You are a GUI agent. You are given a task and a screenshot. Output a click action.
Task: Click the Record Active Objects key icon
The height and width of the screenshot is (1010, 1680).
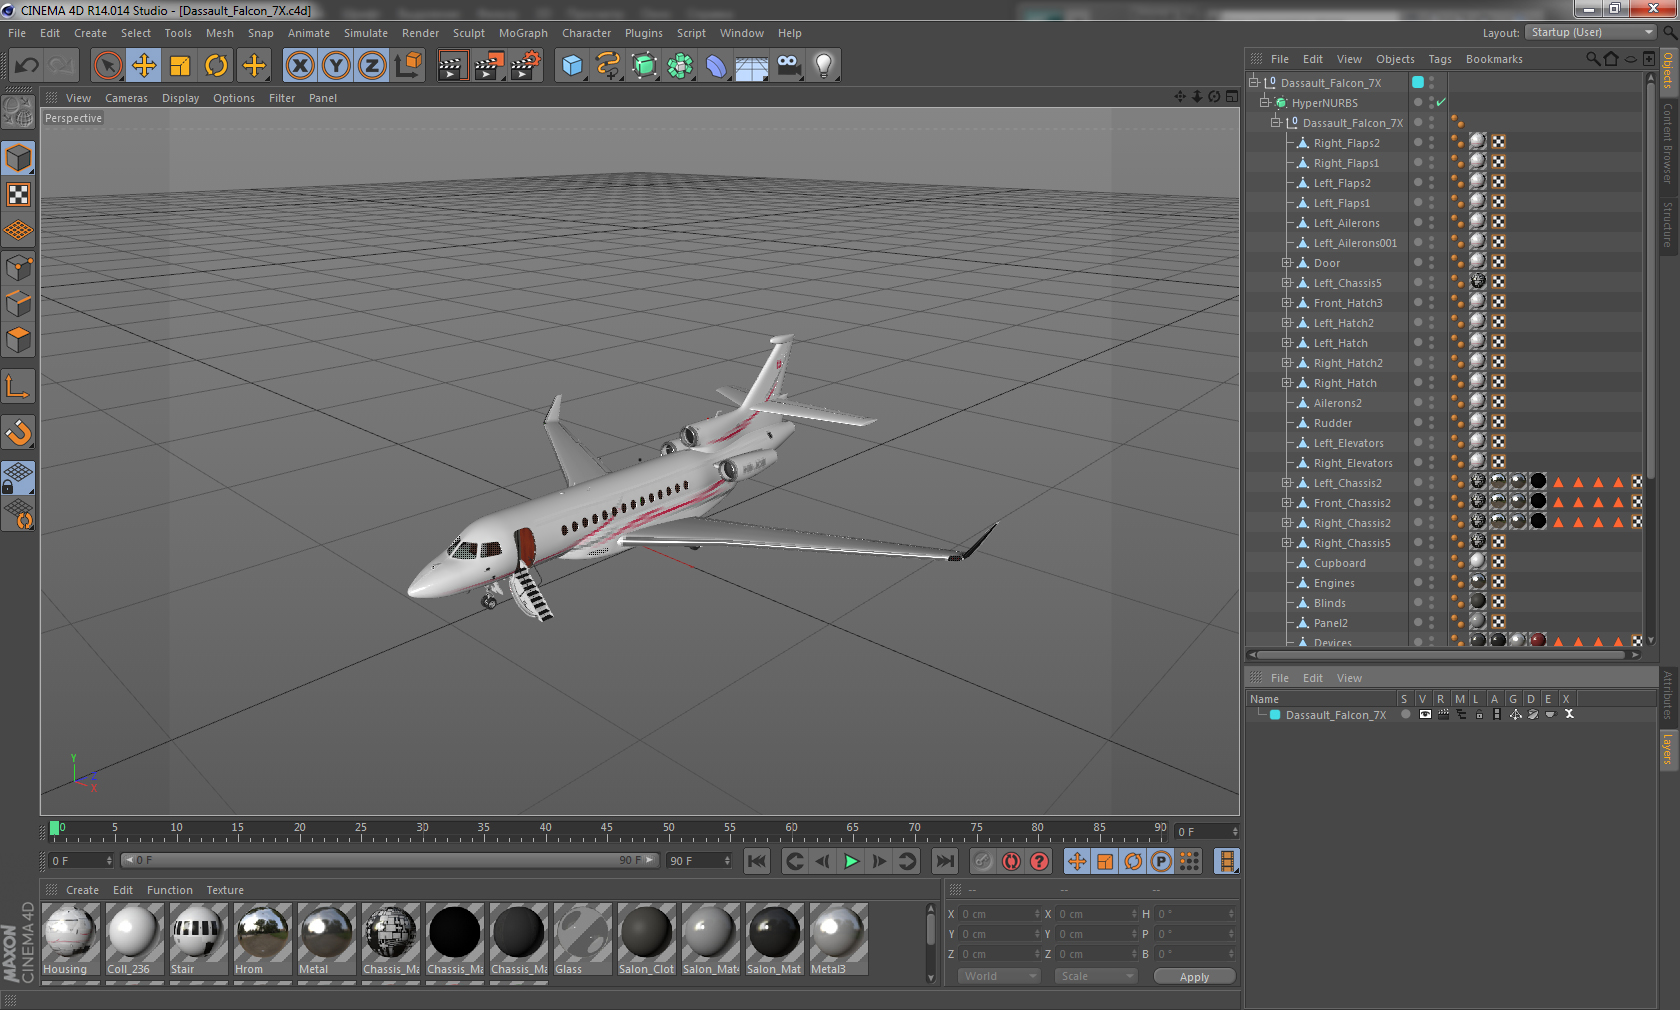point(983,861)
